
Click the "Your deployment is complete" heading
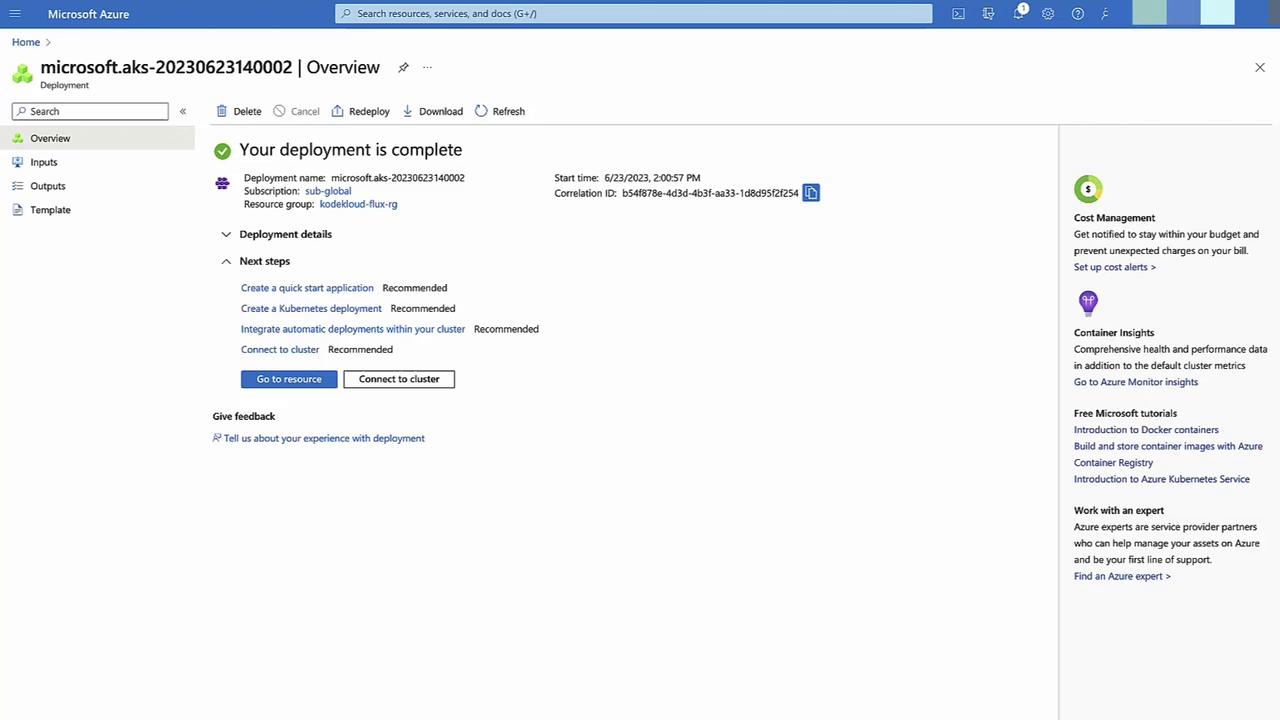[x=351, y=150]
